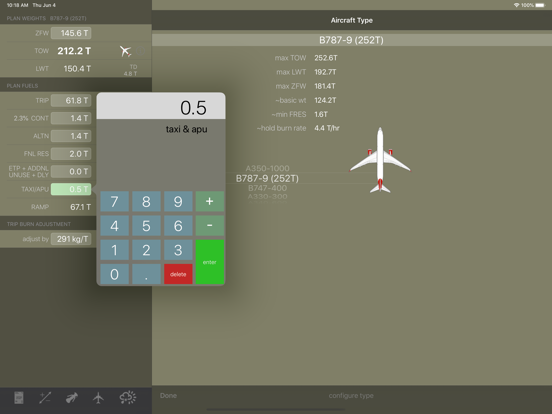Tap the red delete key

point(178,274)
